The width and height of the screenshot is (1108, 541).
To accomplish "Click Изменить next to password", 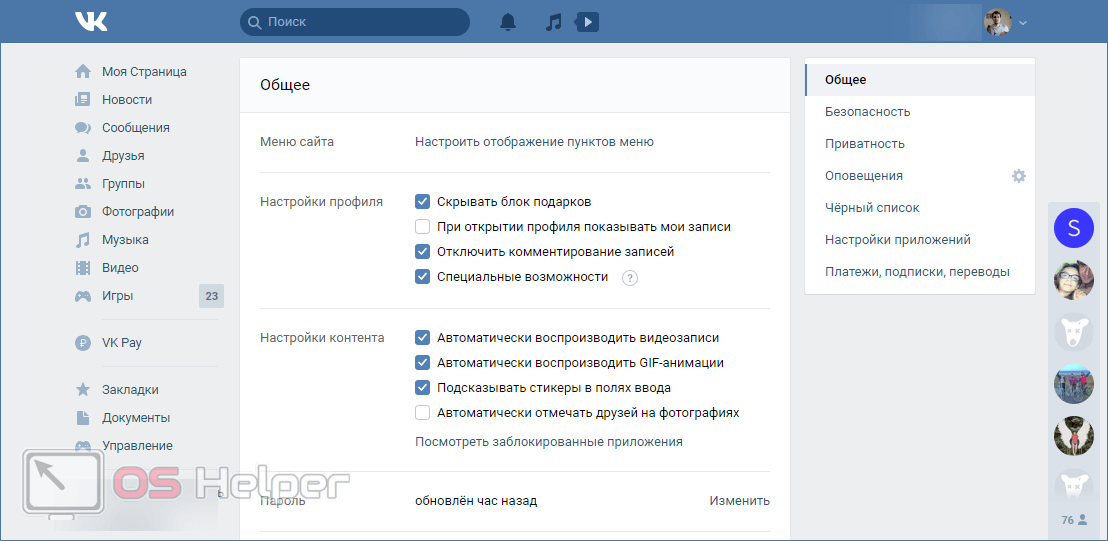I will (739, 501).
